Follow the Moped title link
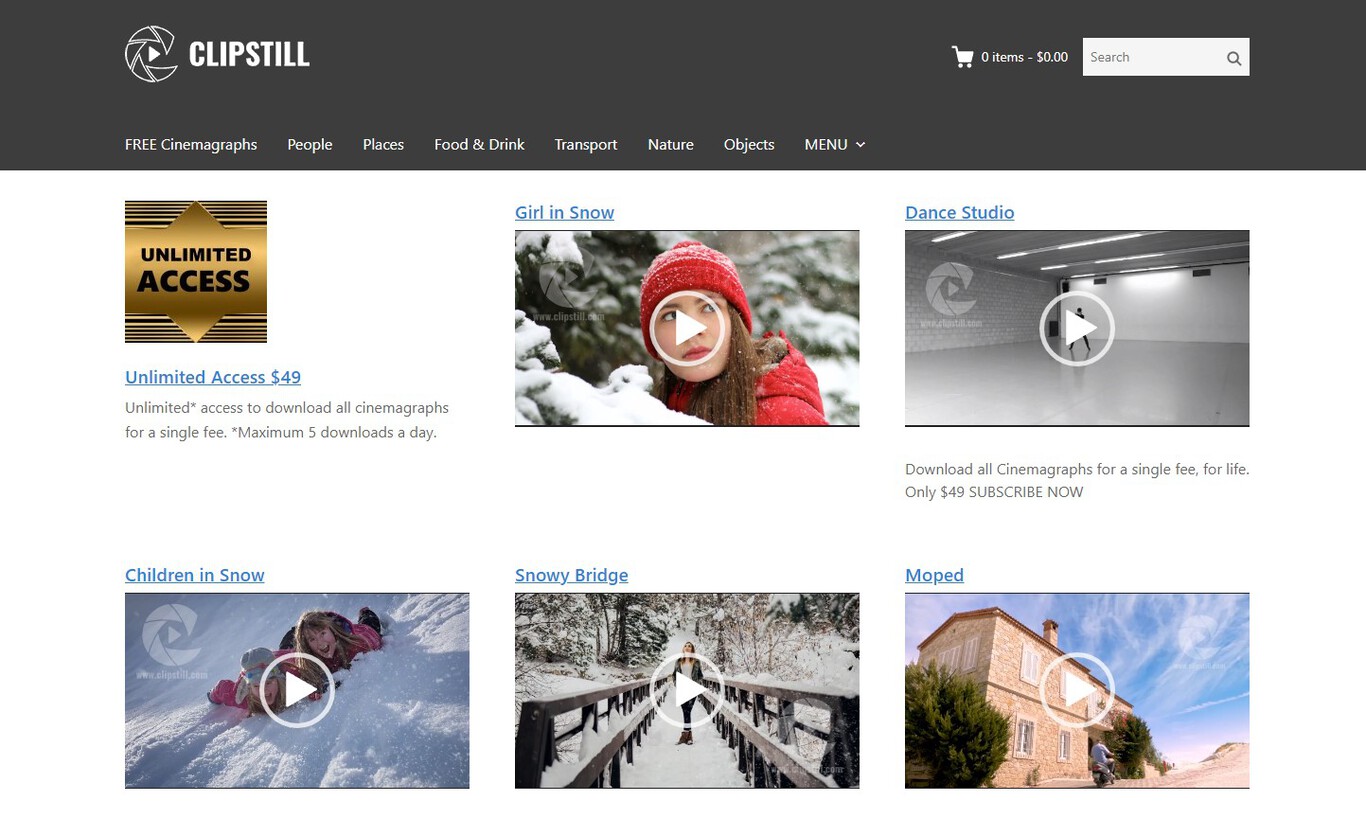The height and width of the screenshot is (819, 1366). [935, 575]
